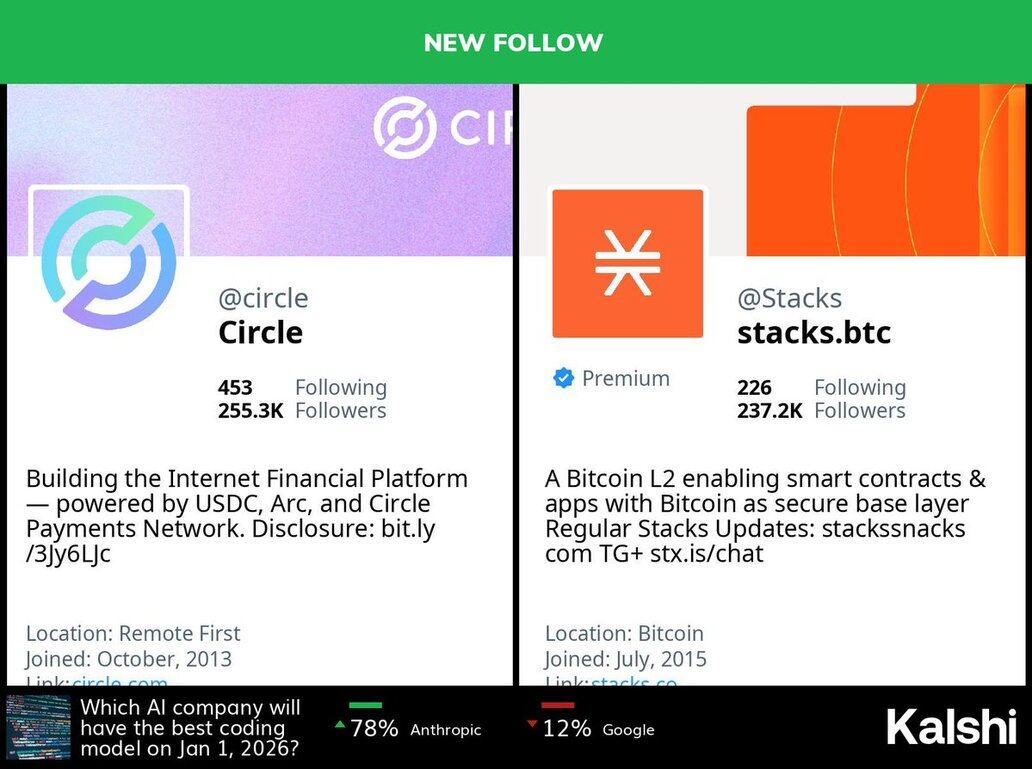
Task: Select the 12% Google market option
Action: (x=597, y=729)
